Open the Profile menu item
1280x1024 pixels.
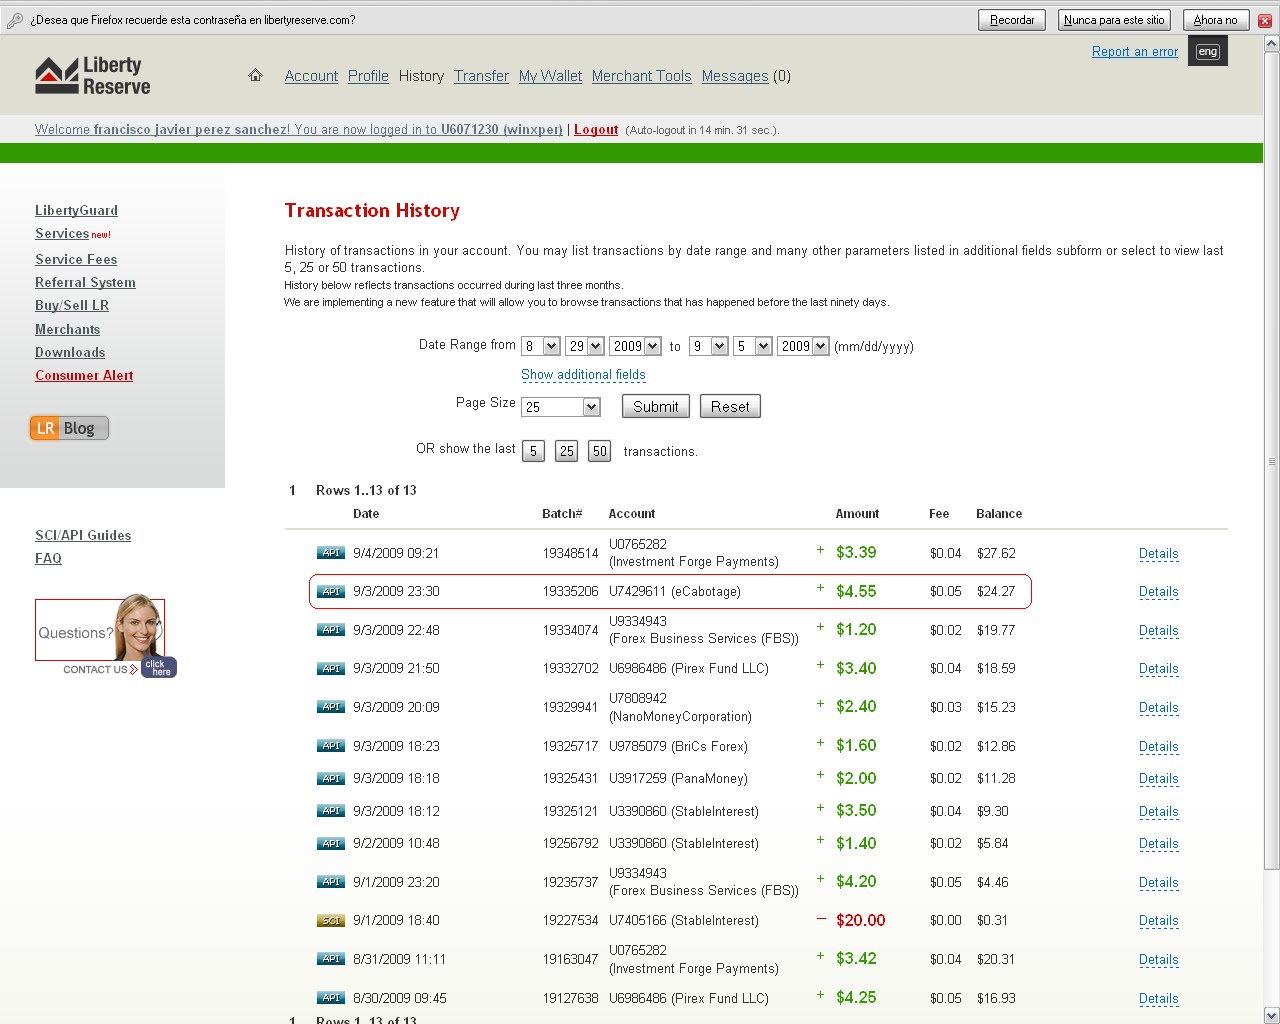click(368, 76)
